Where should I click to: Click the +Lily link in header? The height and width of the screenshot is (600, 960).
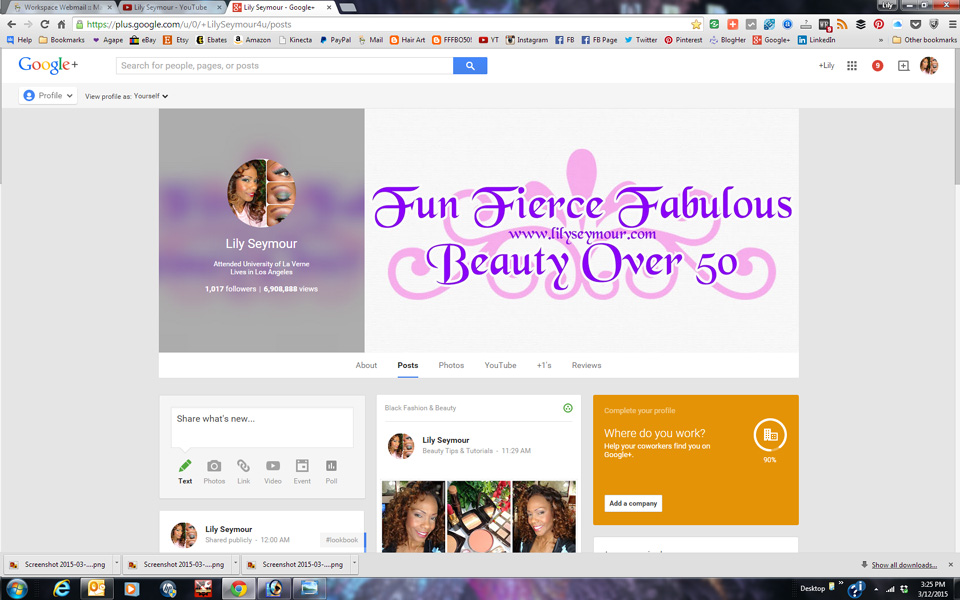tap(827, 66)
